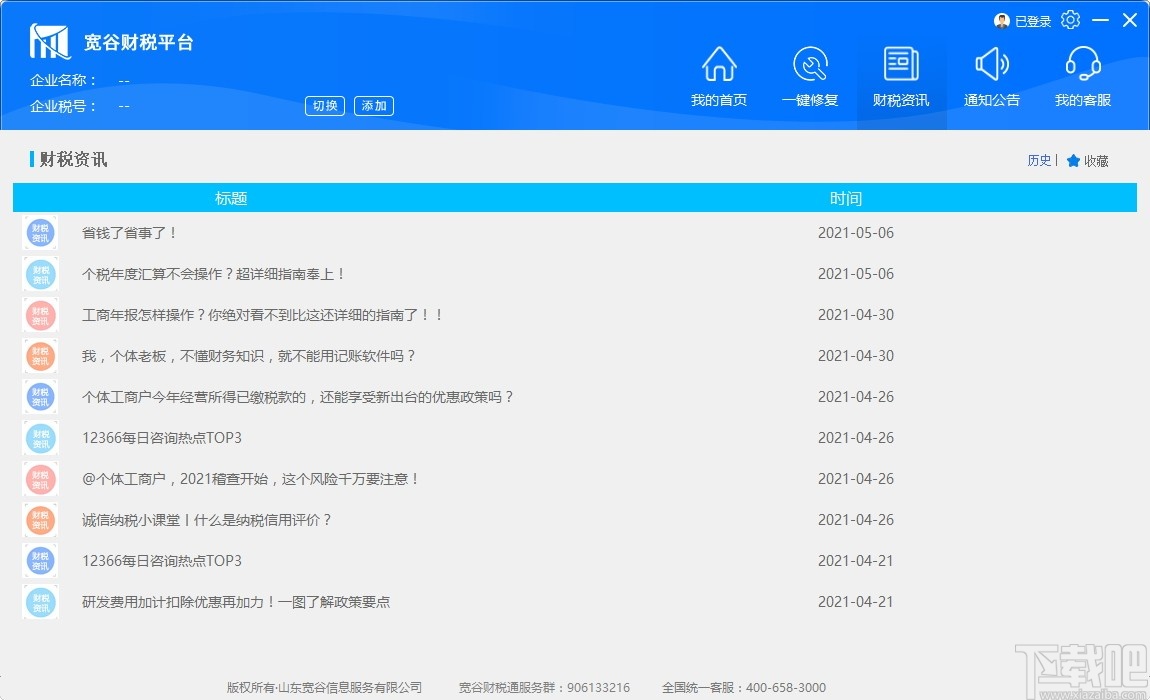The width and height of the screenshot is (1150, 700).
Task: Open 切换 to switch enterprise
Action: (324, 105)
